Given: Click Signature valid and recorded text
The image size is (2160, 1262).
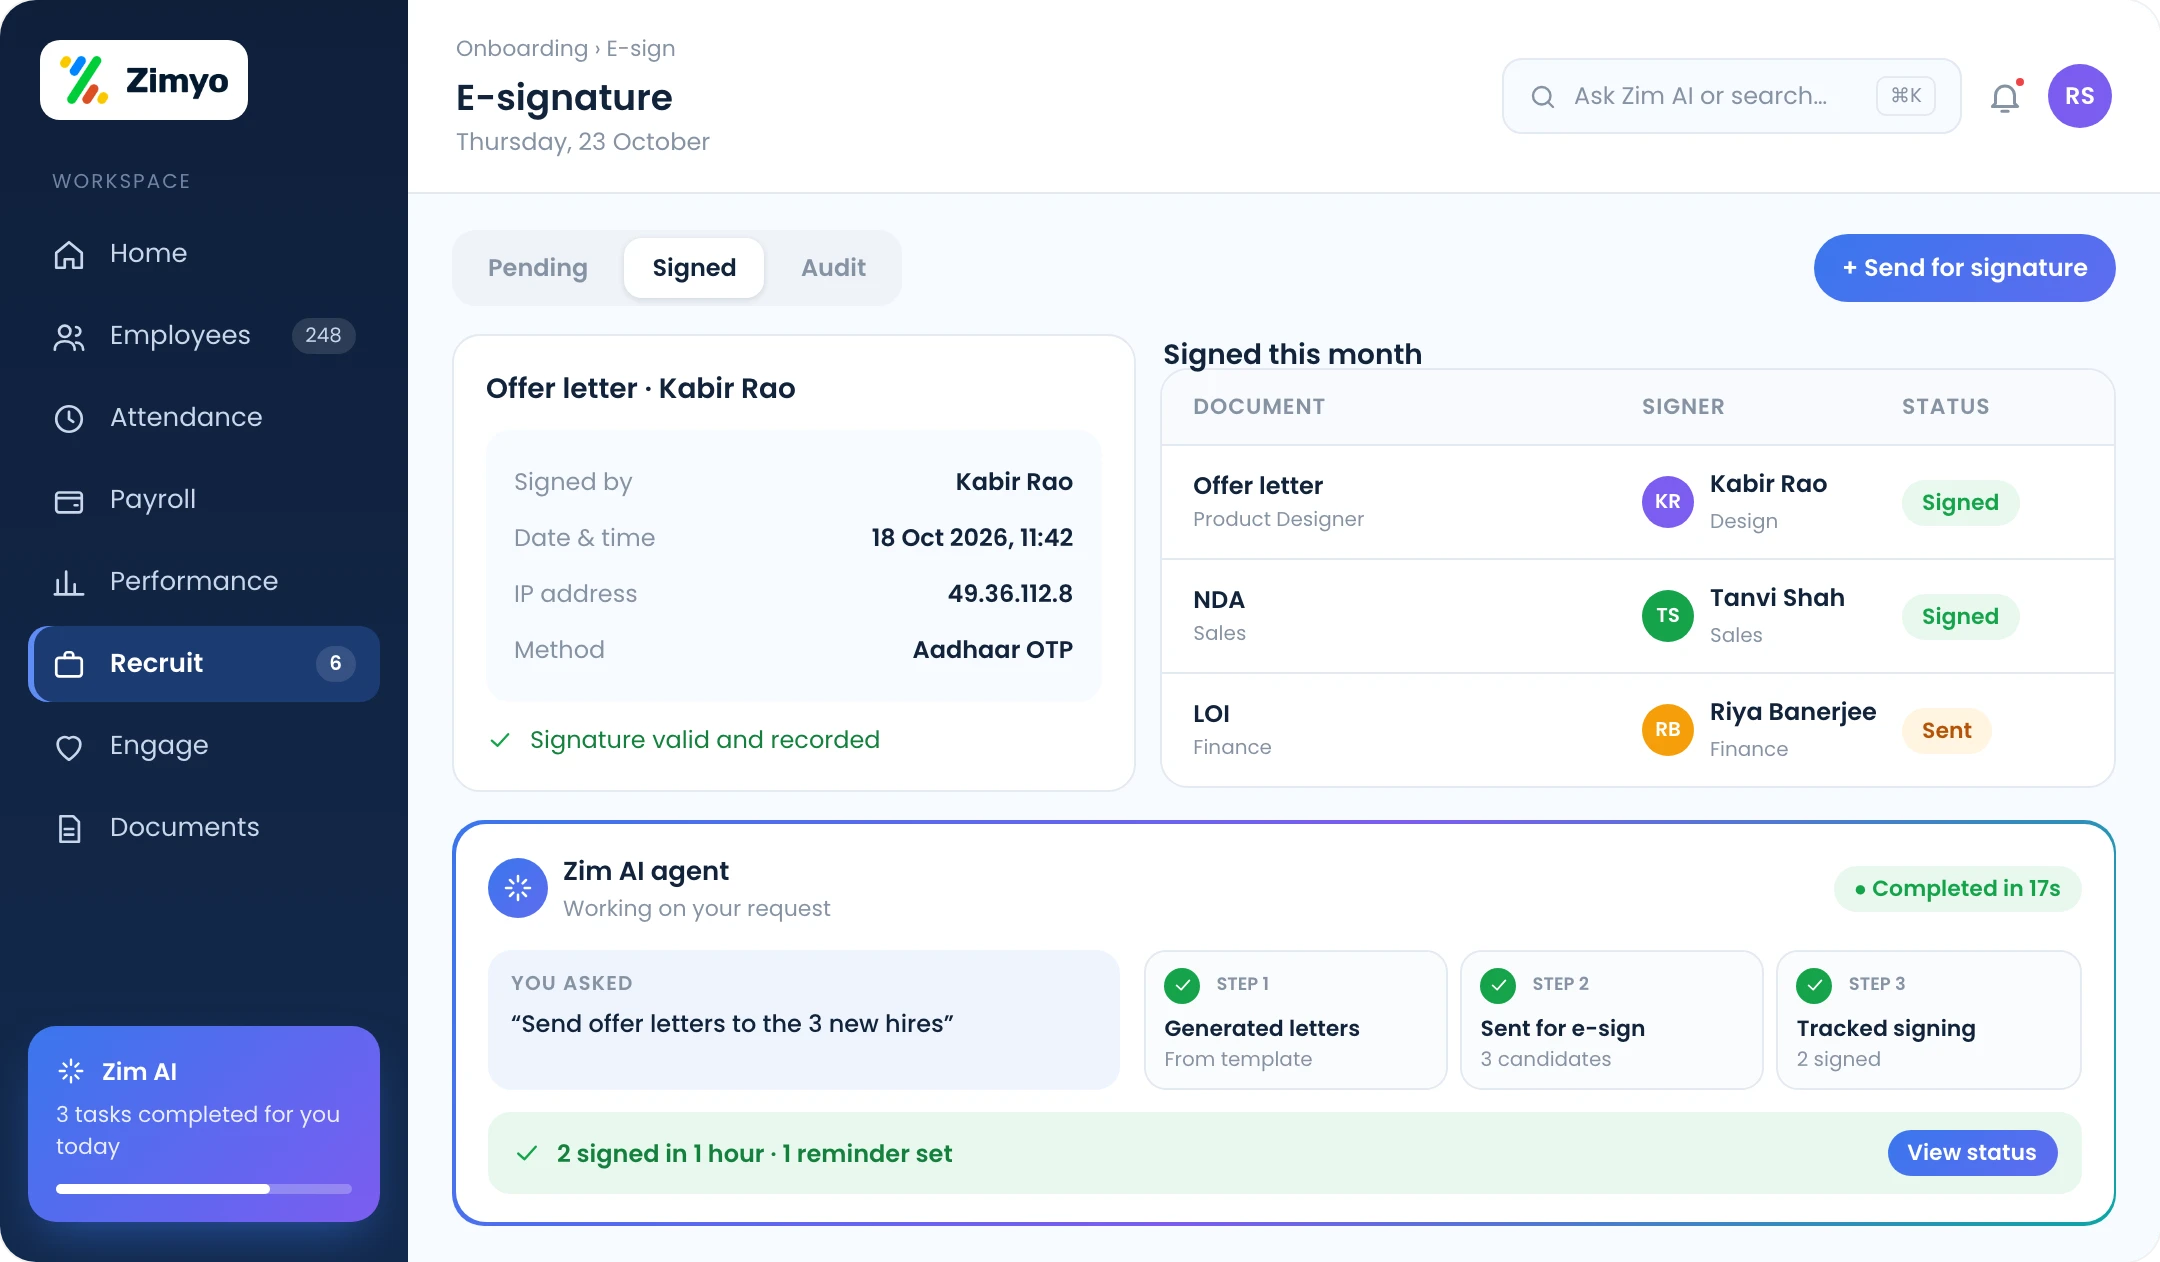Looking at the screenshot, I should 704,740.
